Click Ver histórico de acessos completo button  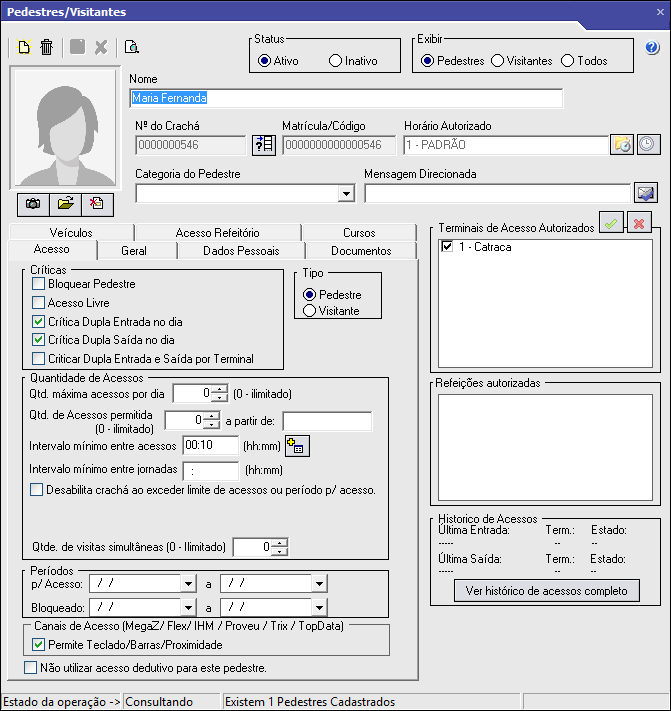(x=547, y=591)
